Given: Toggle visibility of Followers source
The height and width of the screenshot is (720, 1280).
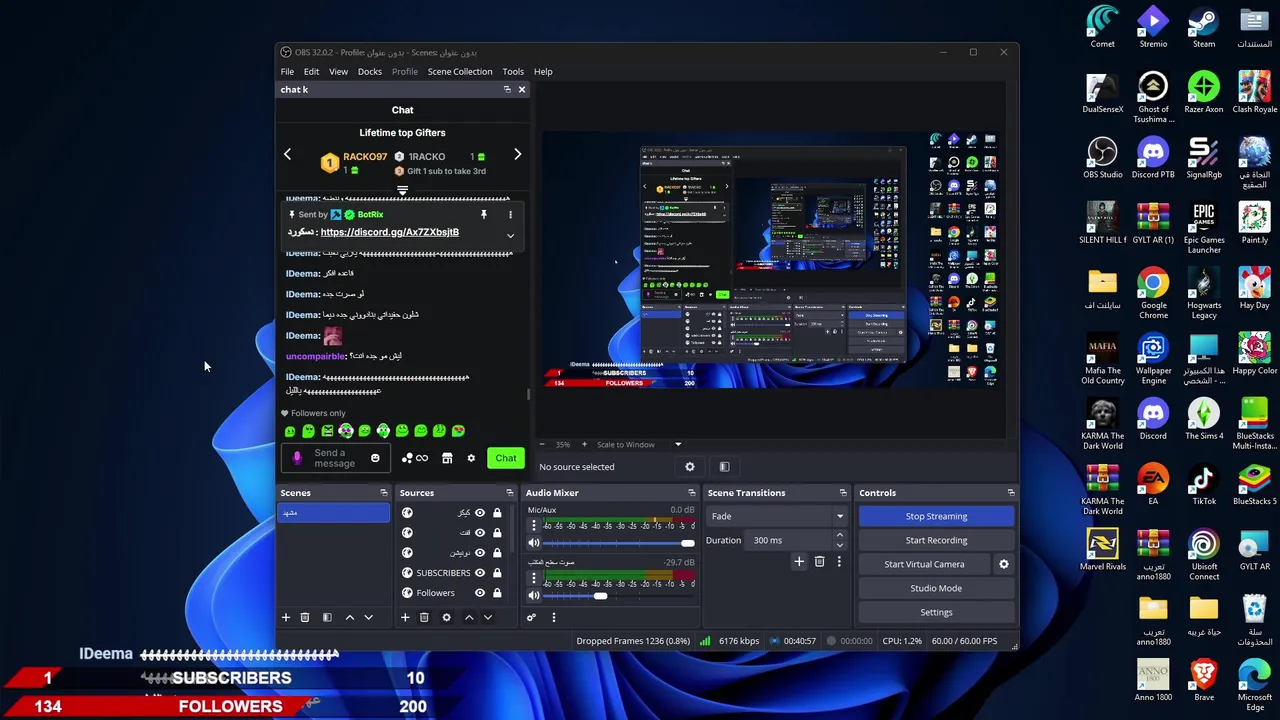Looking at the screenshot, I should coord(479,593).
